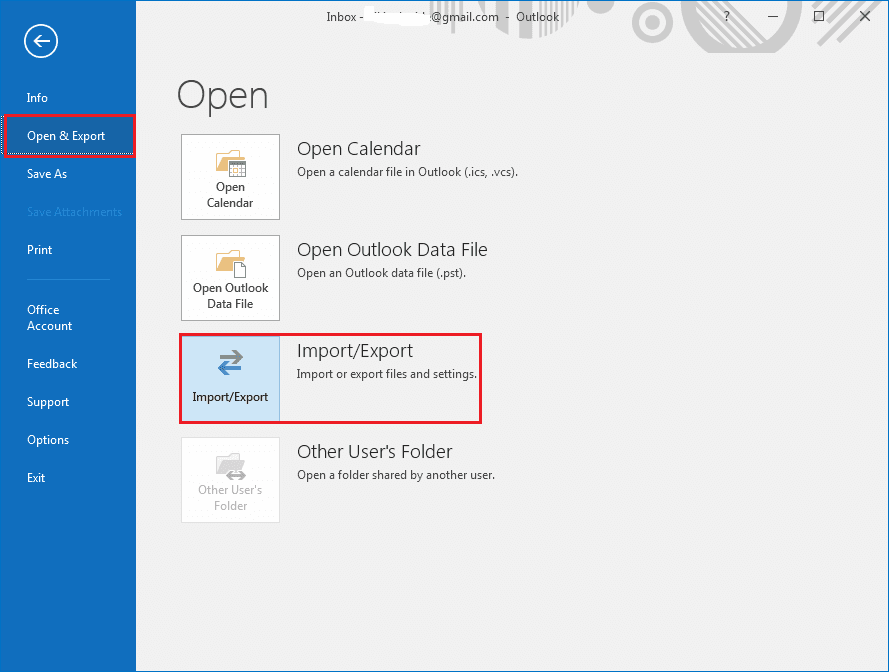The width and height of the screenshot is (889, 672).
Task: Exit Outlook from the sidebar
Action: 36,477
